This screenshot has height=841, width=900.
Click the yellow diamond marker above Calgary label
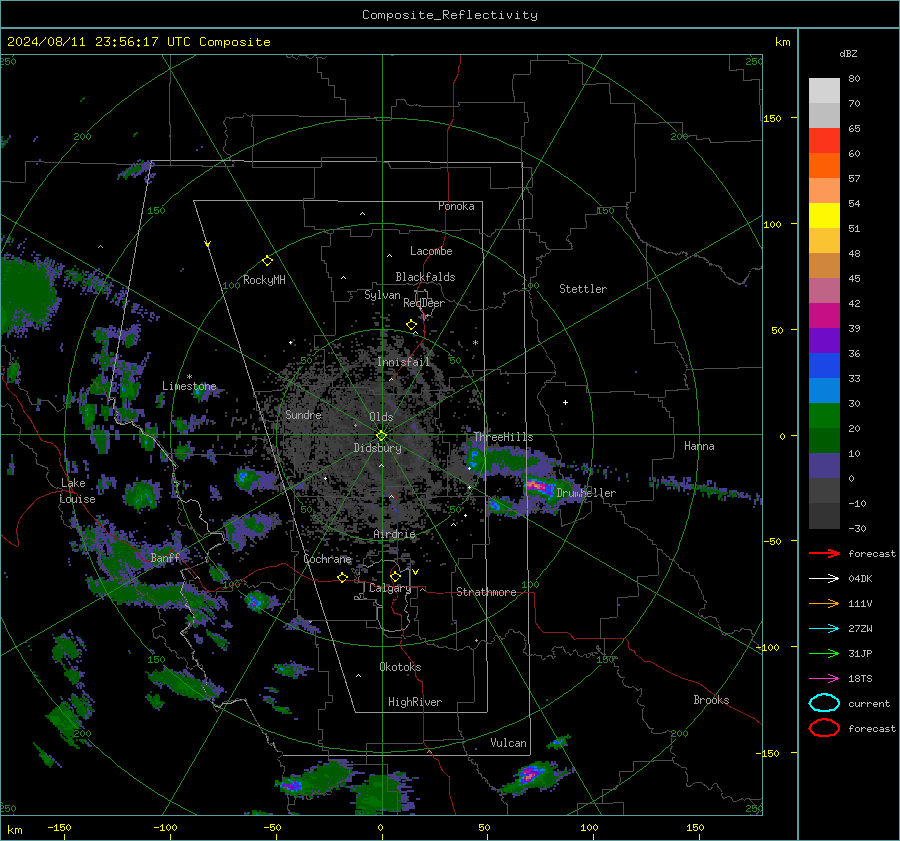click(x=395, y=576)
